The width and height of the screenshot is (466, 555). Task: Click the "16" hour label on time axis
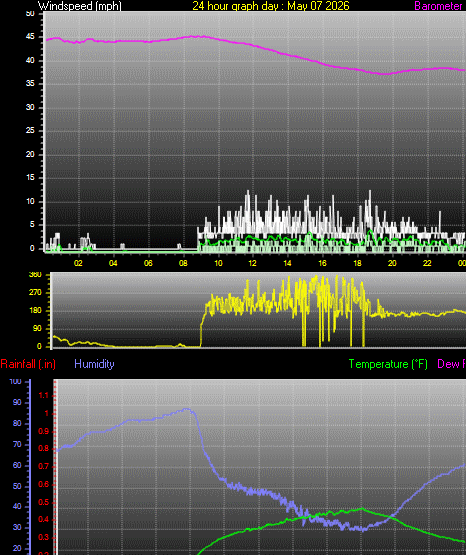point(322,263)
